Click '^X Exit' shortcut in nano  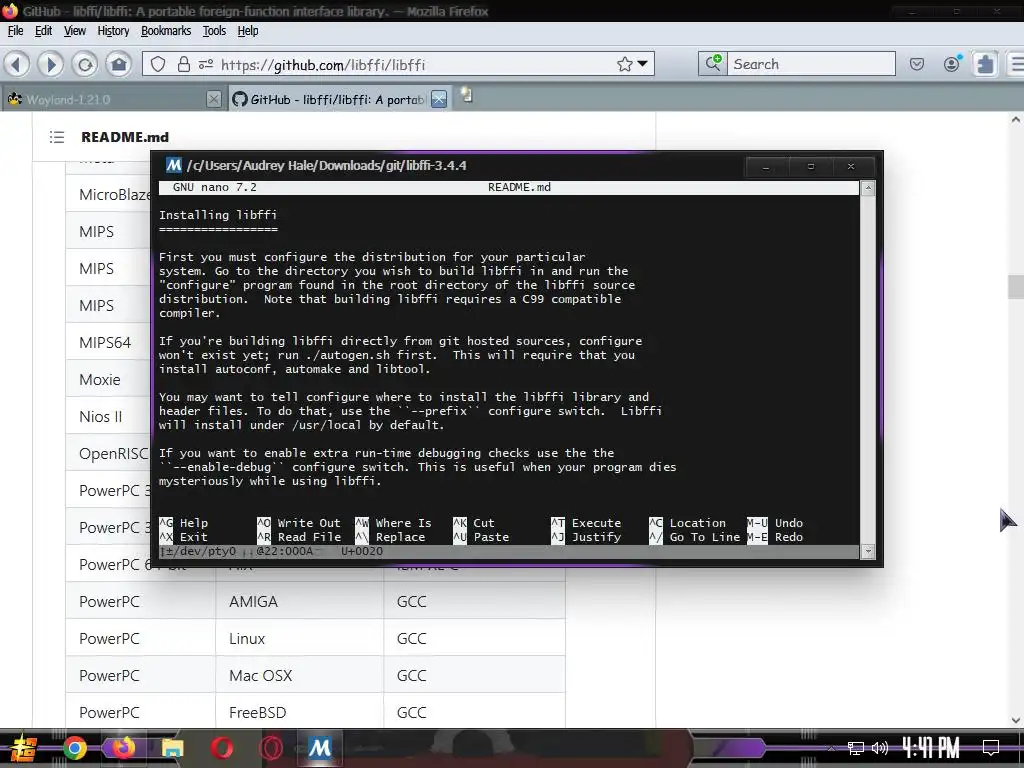184,537
